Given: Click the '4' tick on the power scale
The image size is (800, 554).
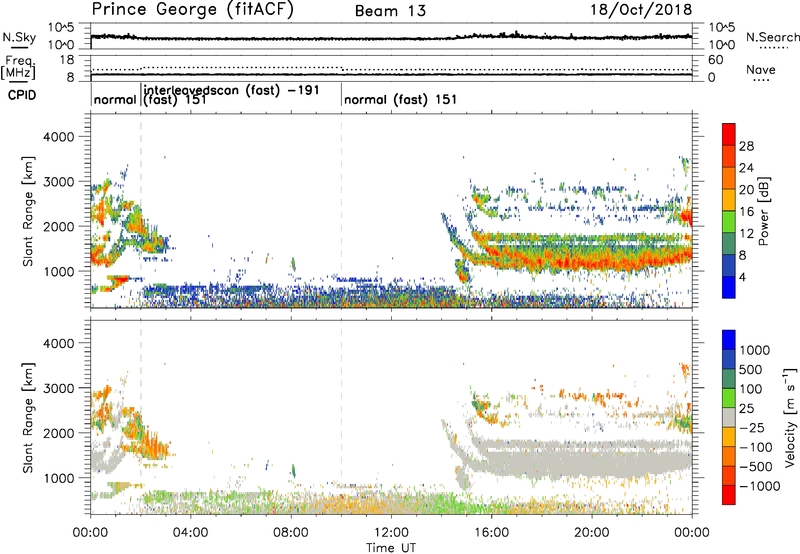Looking at the screenshot, I should click(x=742, y=277).
